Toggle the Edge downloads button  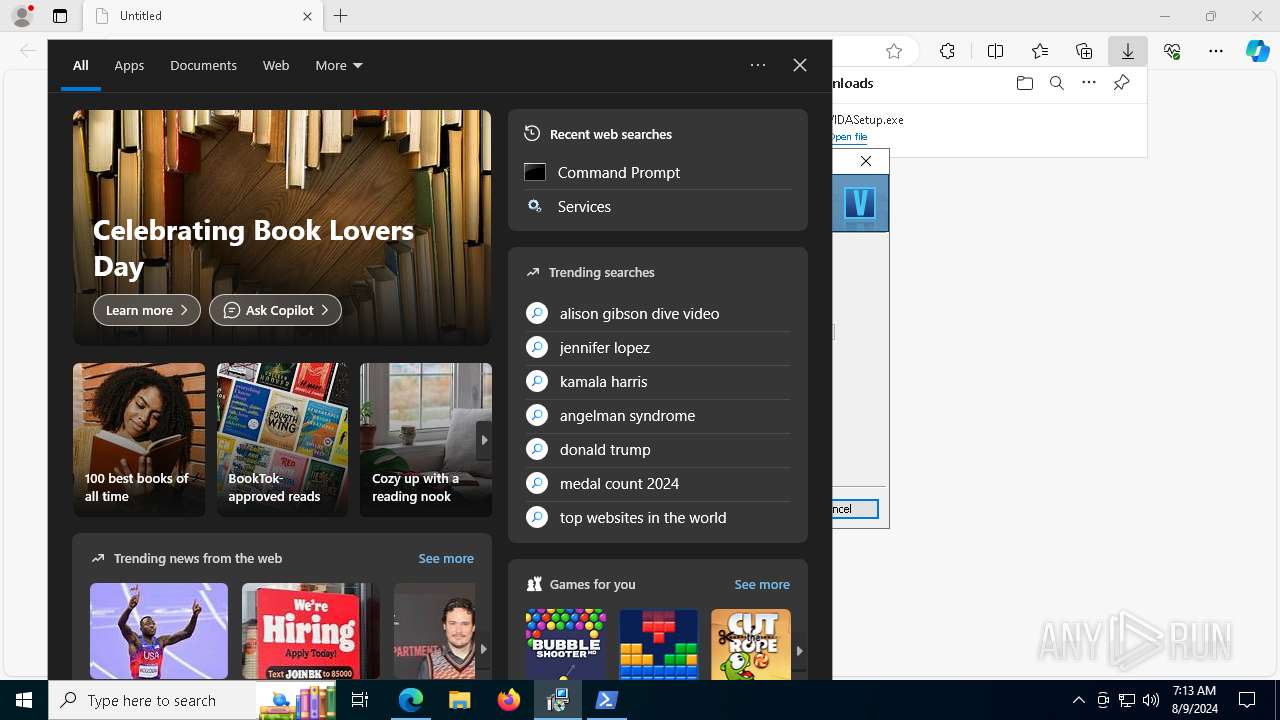[1128, 51]
